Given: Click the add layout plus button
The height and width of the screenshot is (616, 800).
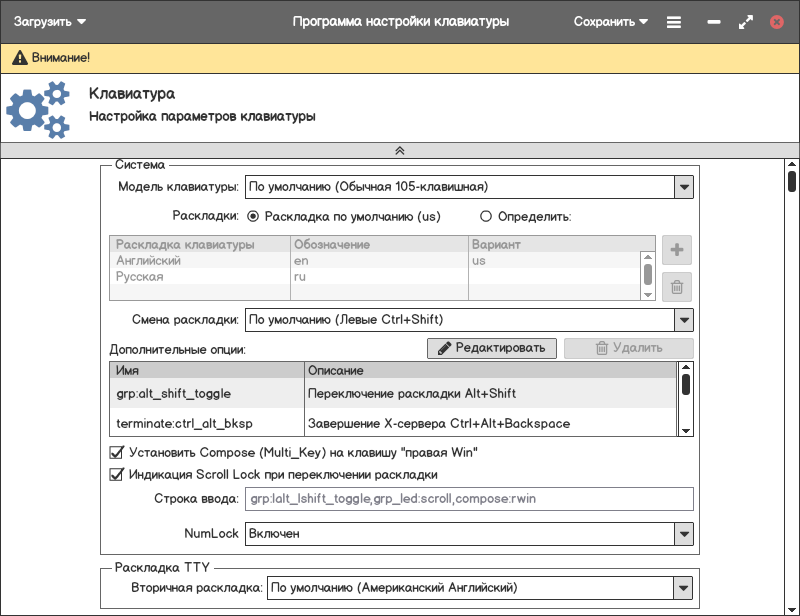Looking at the screenshot, I should click(677, 250).
